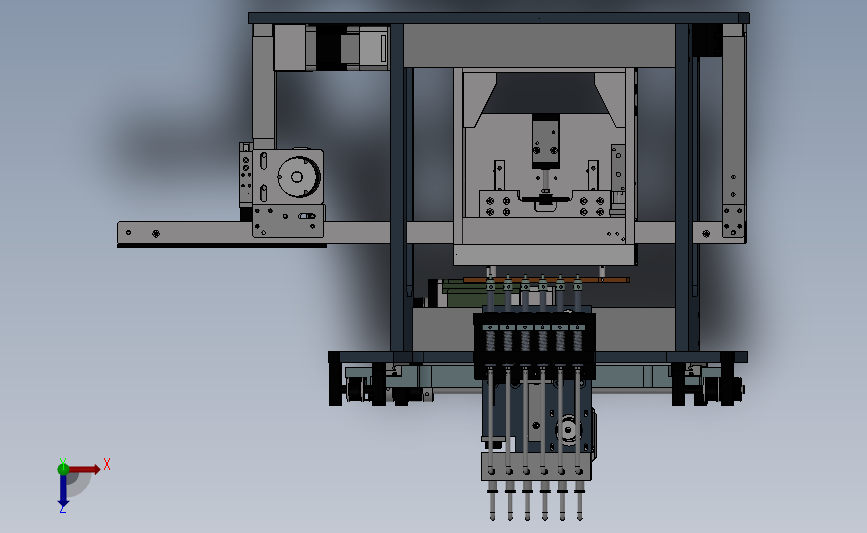Select the round gear on the lower nozzle head
Image resolution: width=867 pixels, height=533 pixels.
pyautogui.click(x=569, y=430)
